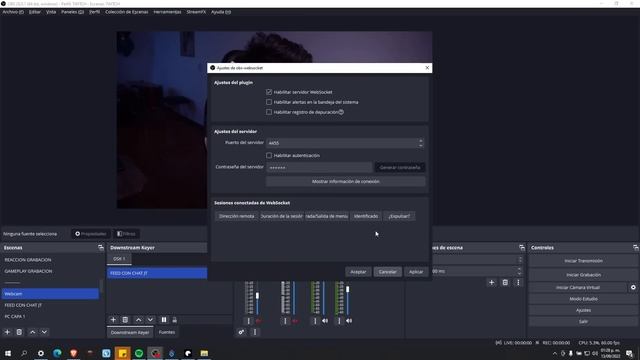Move Downstream Keyer item down

(x=150, y=320)
